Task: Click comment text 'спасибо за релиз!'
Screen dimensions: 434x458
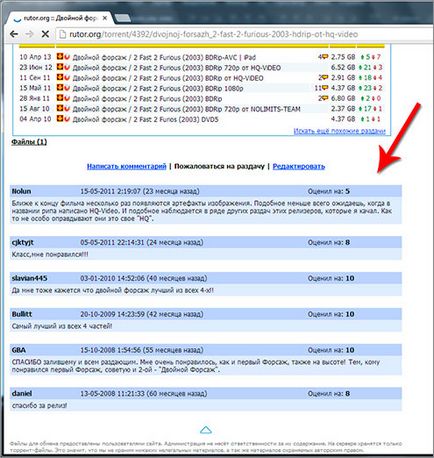Action: click(39, 406)
